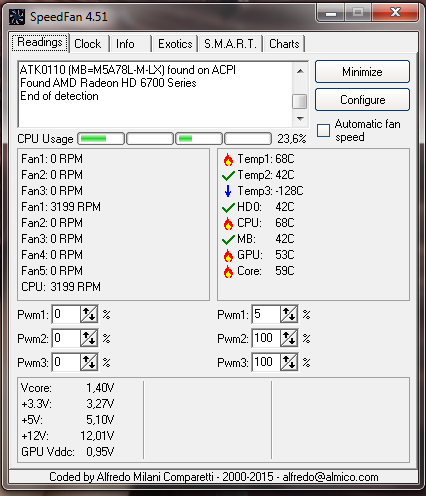Click the left Pwm2 spinner arrows
The image size is (426, 496).
89,338
